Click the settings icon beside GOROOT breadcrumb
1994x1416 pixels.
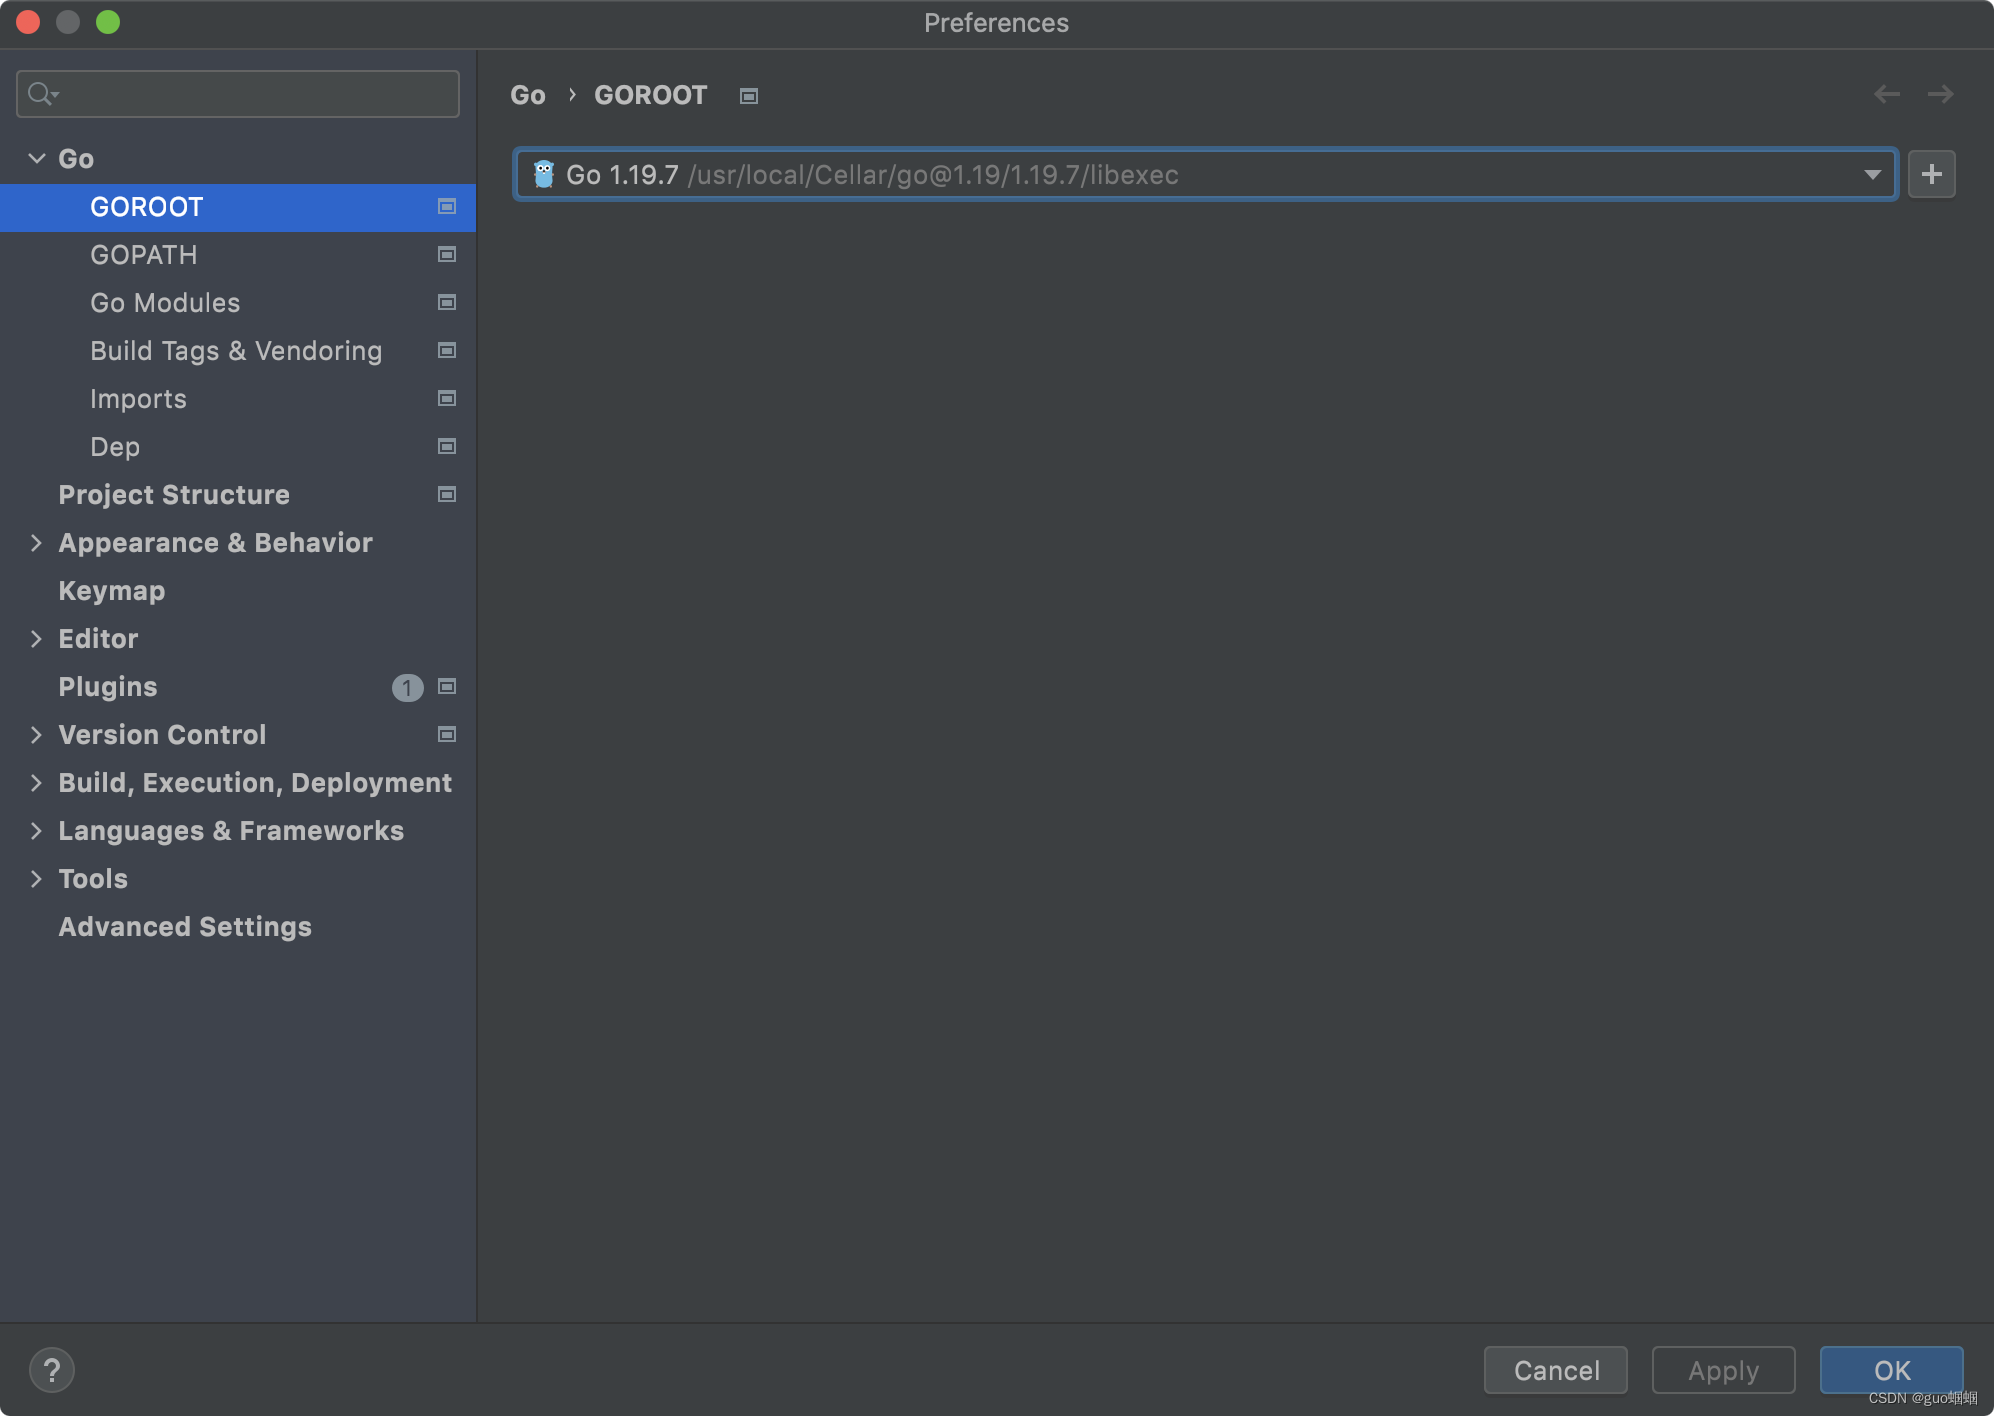[748, 95]
